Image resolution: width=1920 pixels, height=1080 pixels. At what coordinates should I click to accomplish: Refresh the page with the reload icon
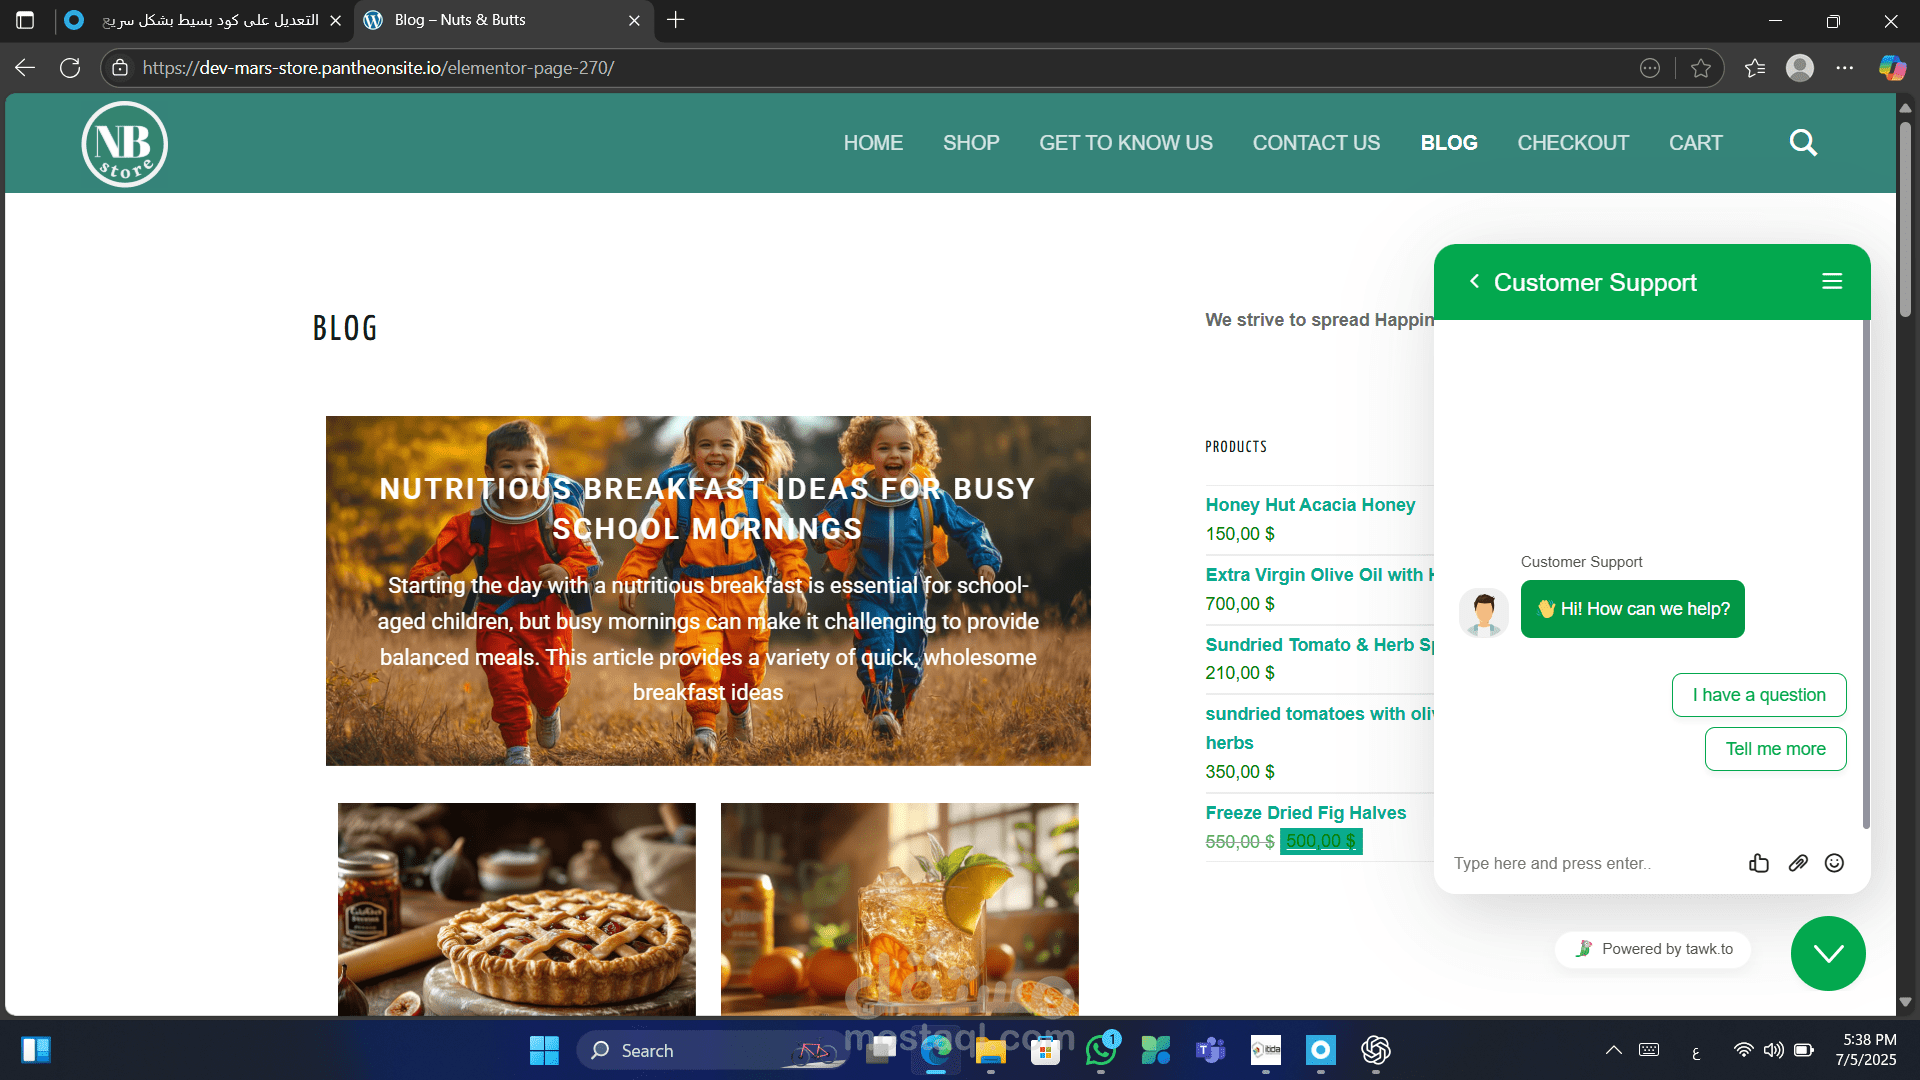tap(70, 68)
